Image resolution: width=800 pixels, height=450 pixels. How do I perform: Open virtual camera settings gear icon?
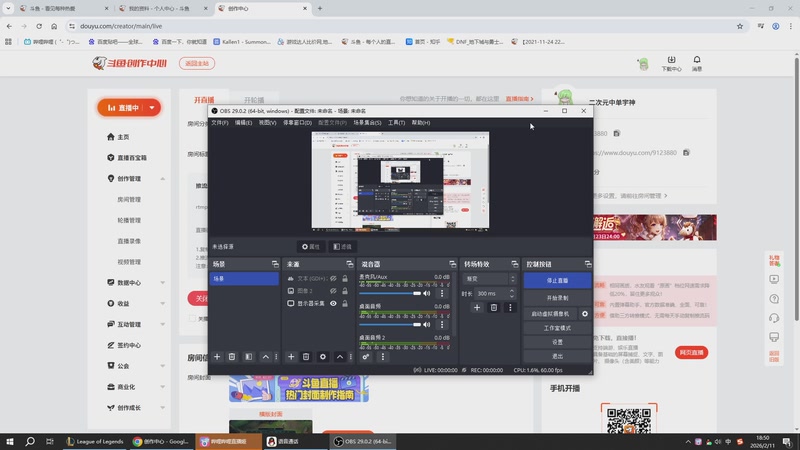pyautogui.click(x=585, y=314)
